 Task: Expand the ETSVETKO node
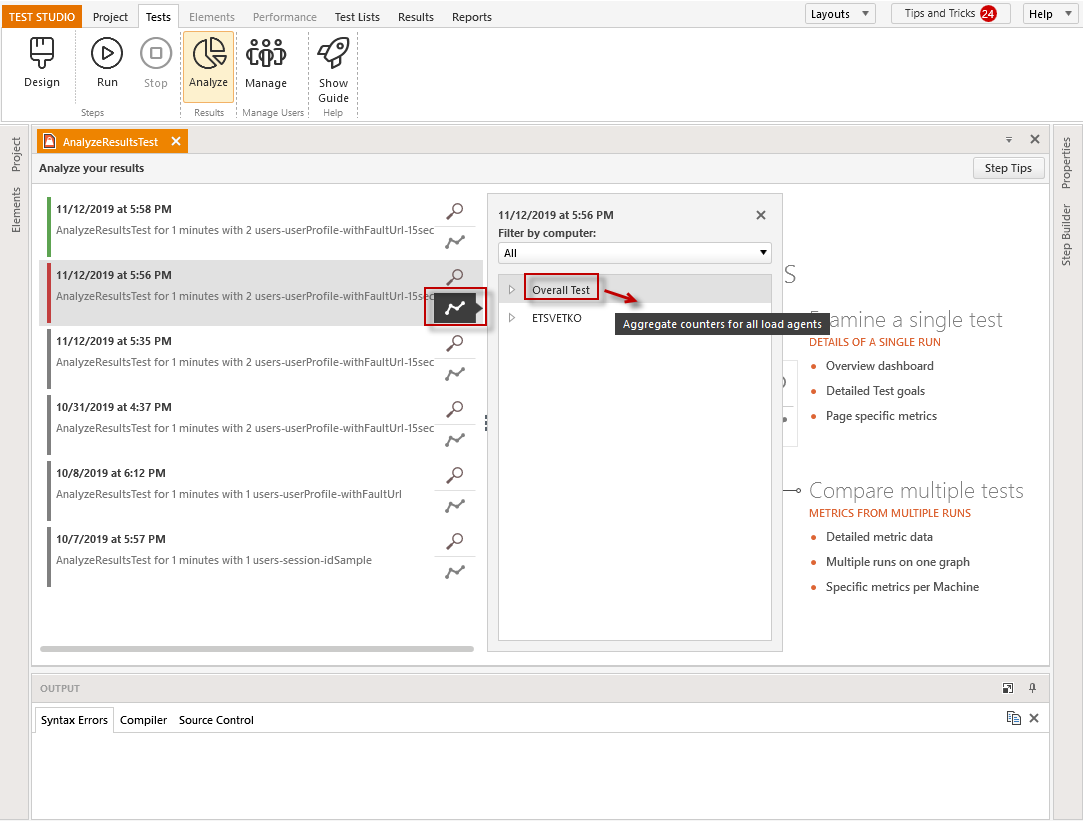(512, 318)
